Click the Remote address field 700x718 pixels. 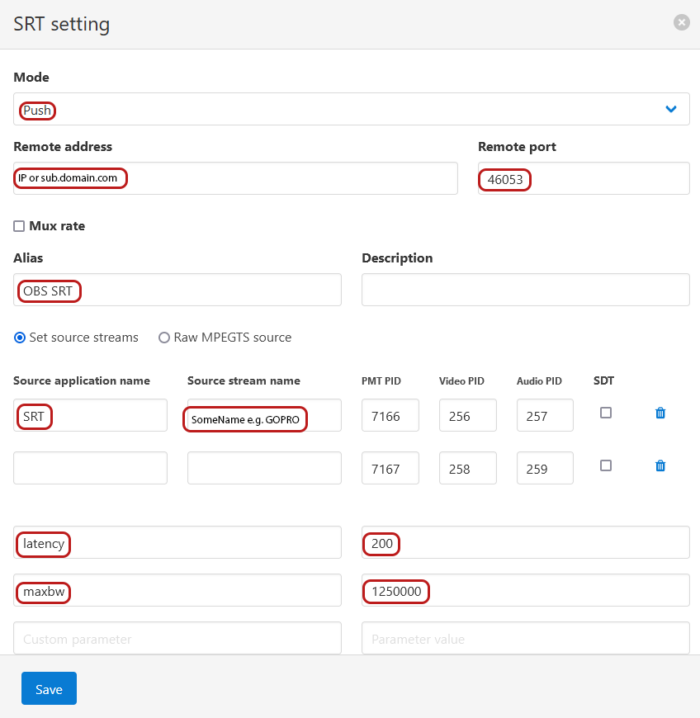[235, 178]
